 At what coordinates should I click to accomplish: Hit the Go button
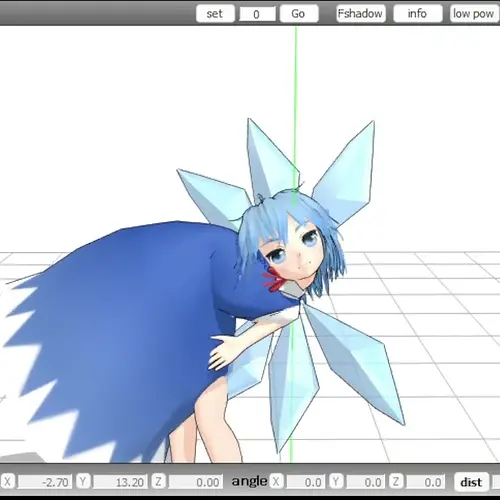coord(299,14)
